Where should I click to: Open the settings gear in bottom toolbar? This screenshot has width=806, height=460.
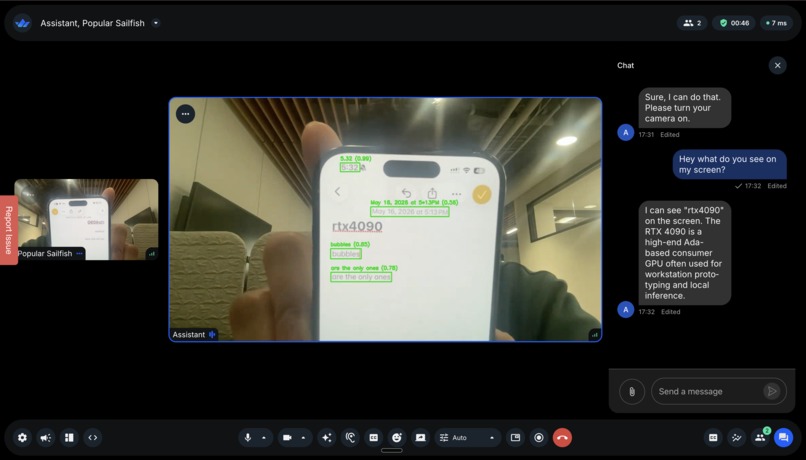click(x=22, y=437)
